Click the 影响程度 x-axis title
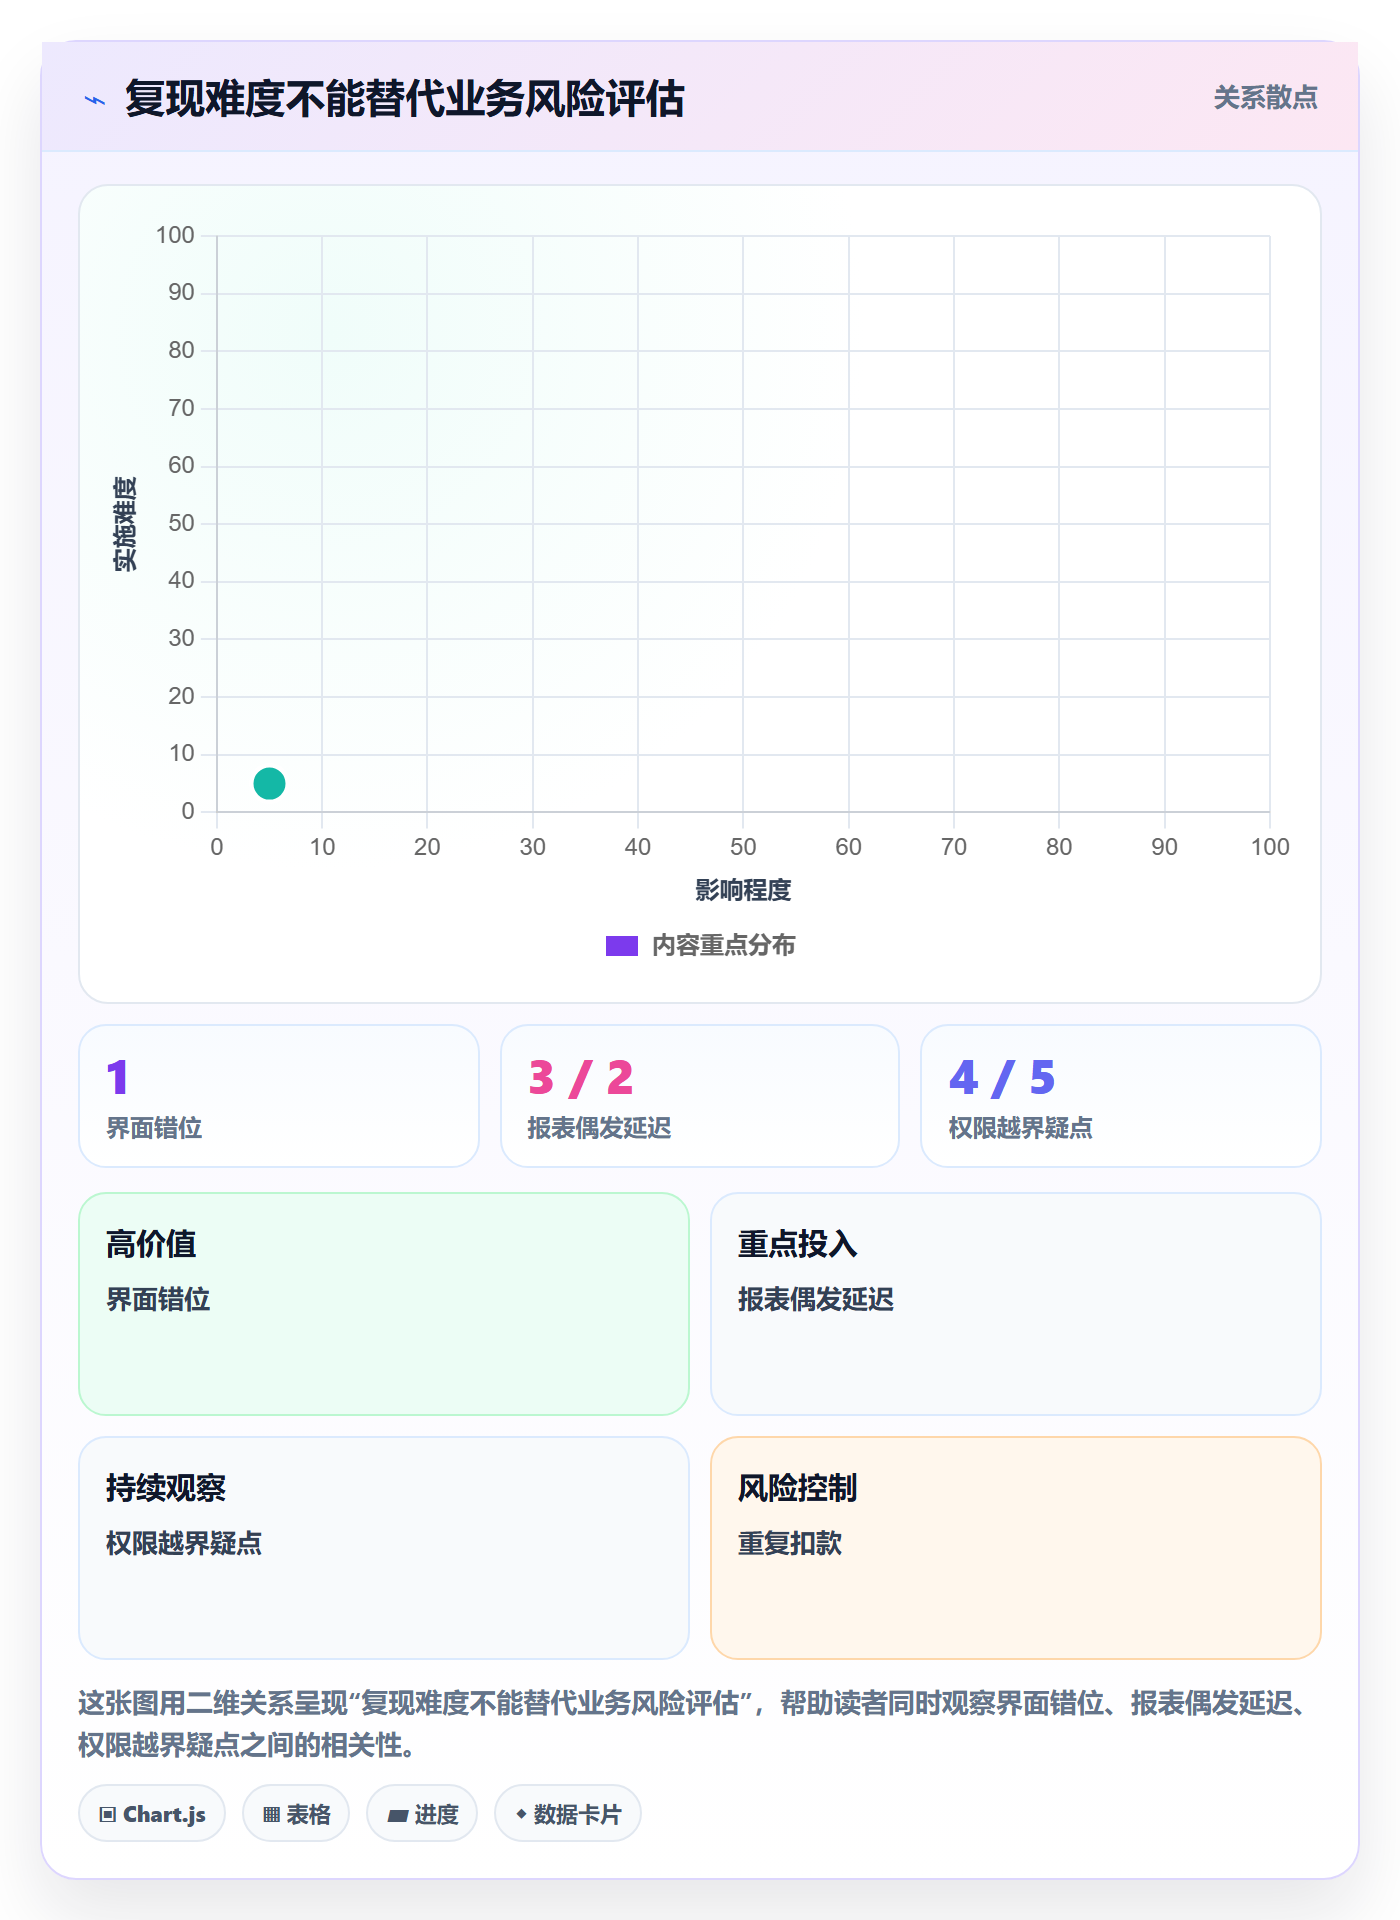 click(x=743, y=890)
